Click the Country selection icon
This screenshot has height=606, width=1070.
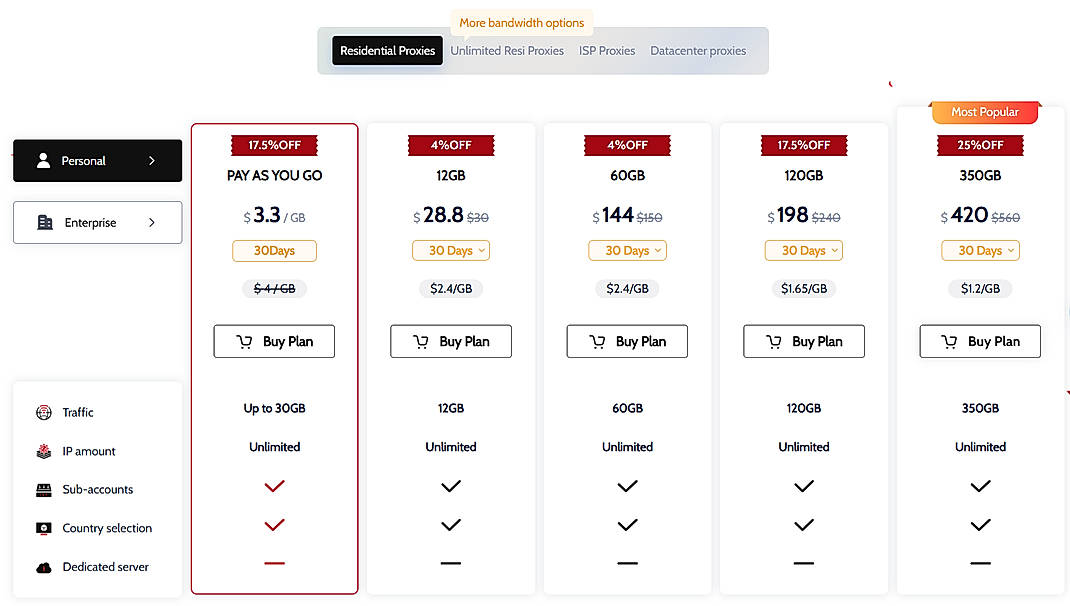tap(44, 527)
